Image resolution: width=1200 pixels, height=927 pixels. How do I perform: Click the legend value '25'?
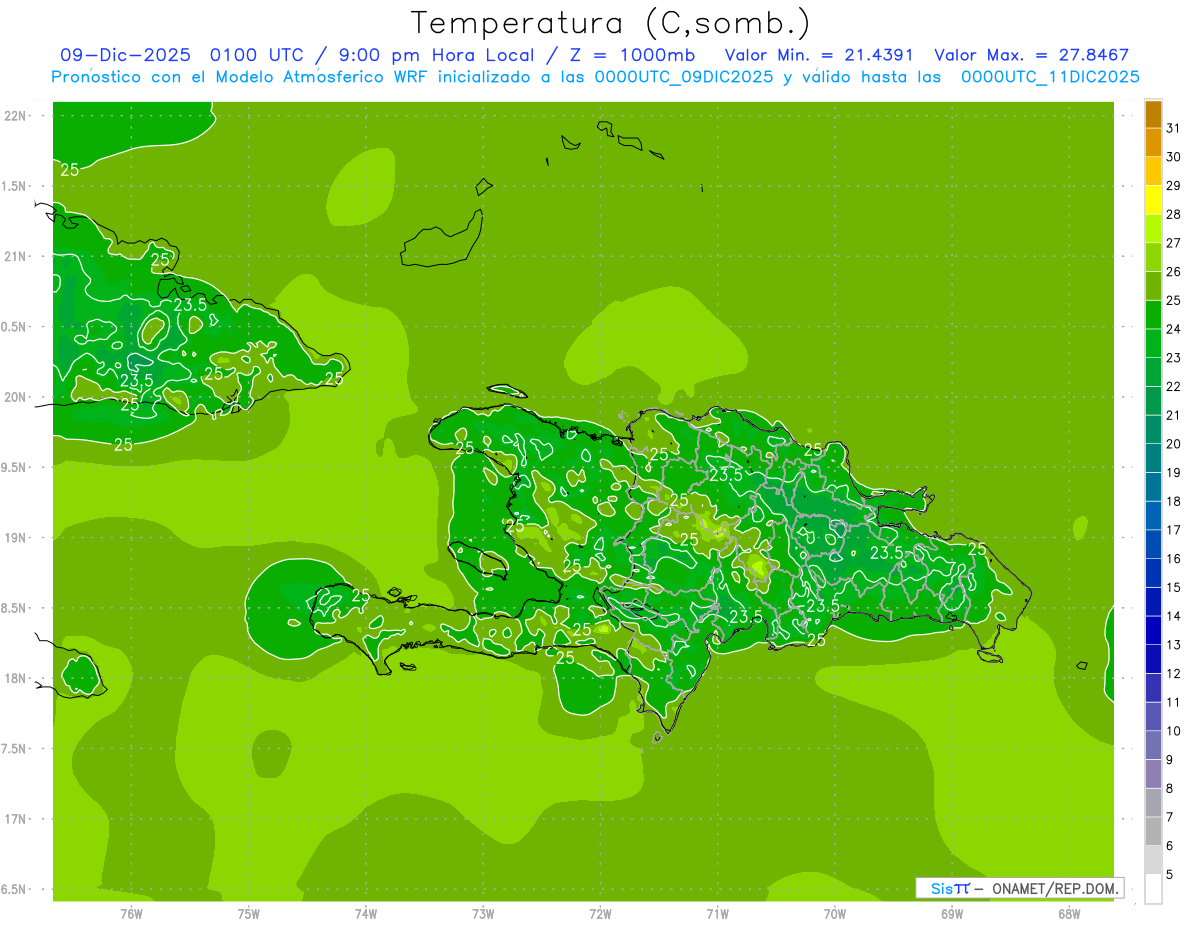pyautogui.click(x=1174, y=300)
